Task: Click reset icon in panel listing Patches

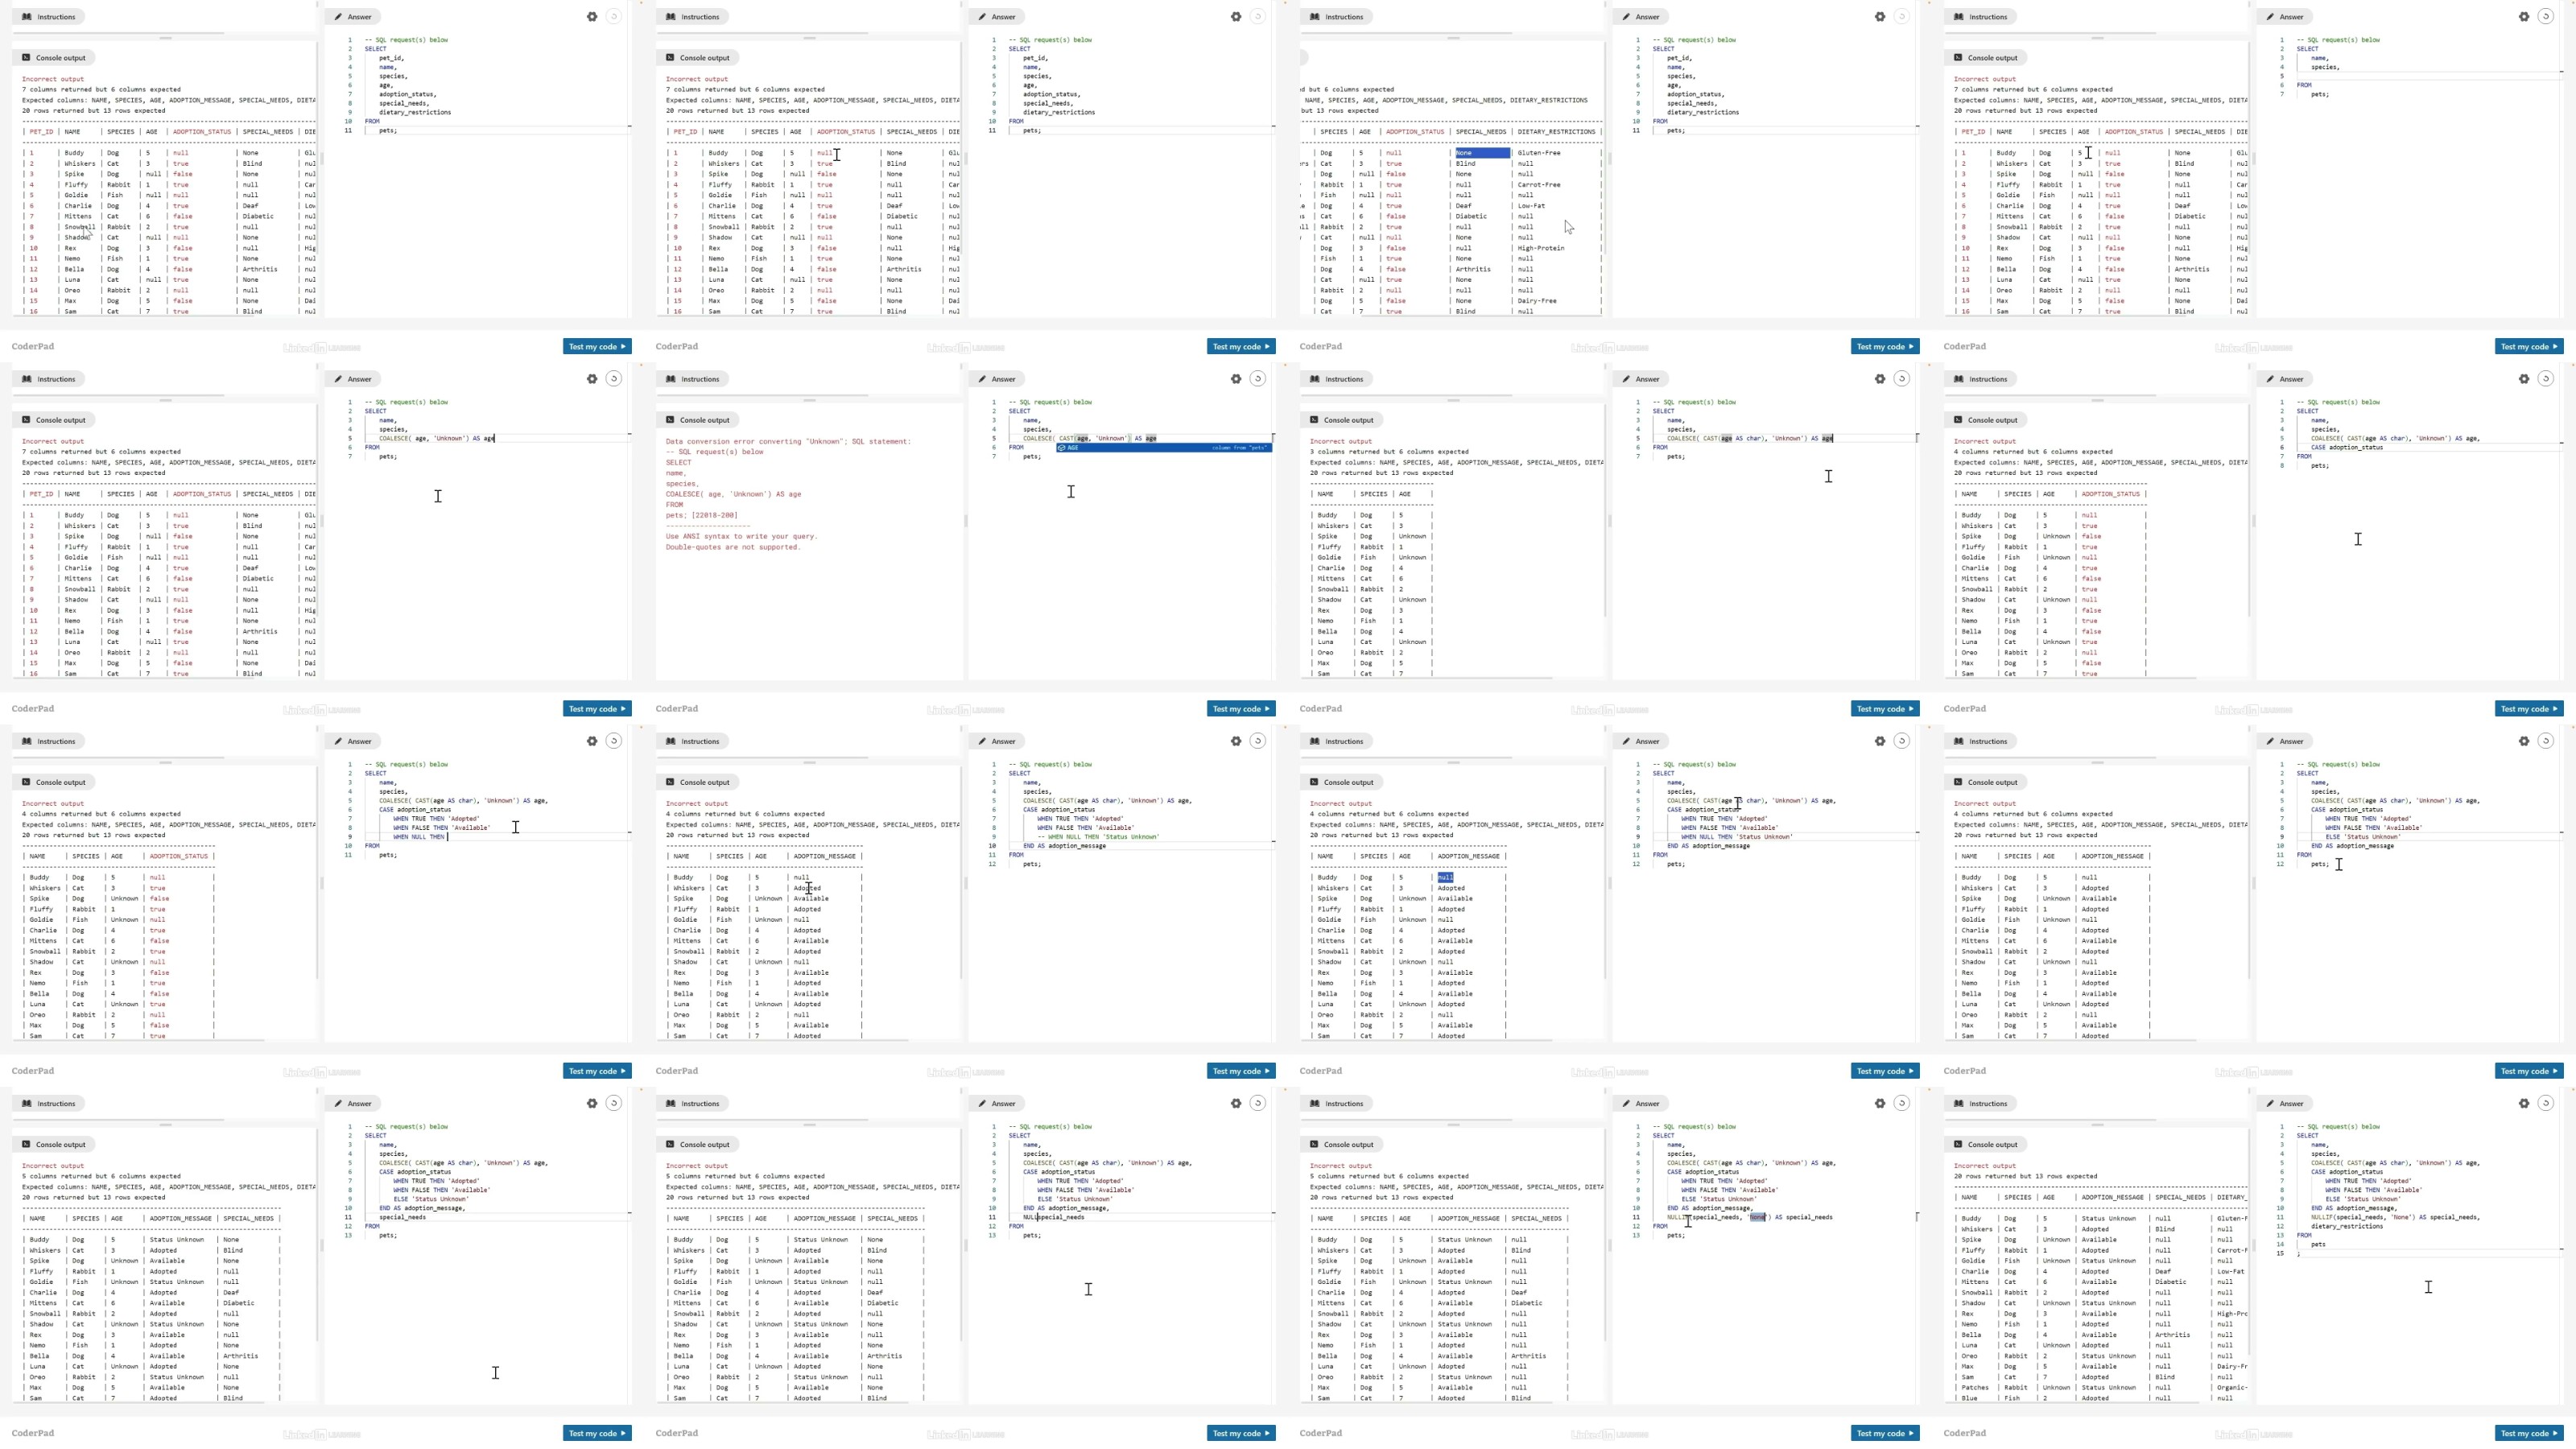Action: (2546, 1104)
